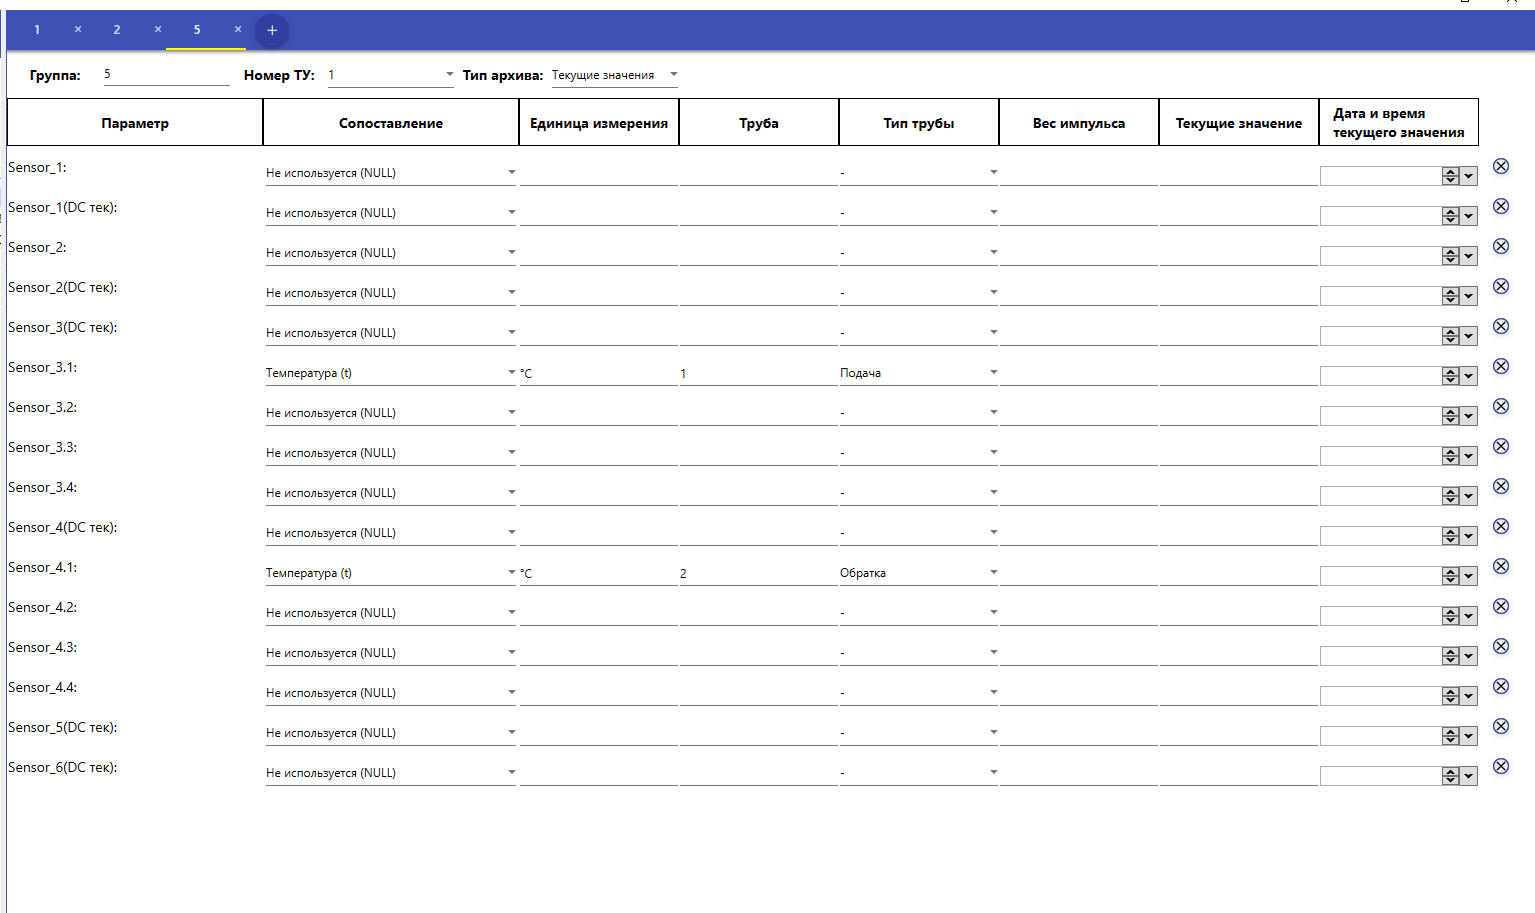Clear the Sensor_1 row with its circled X

(x=1501, y=166)
